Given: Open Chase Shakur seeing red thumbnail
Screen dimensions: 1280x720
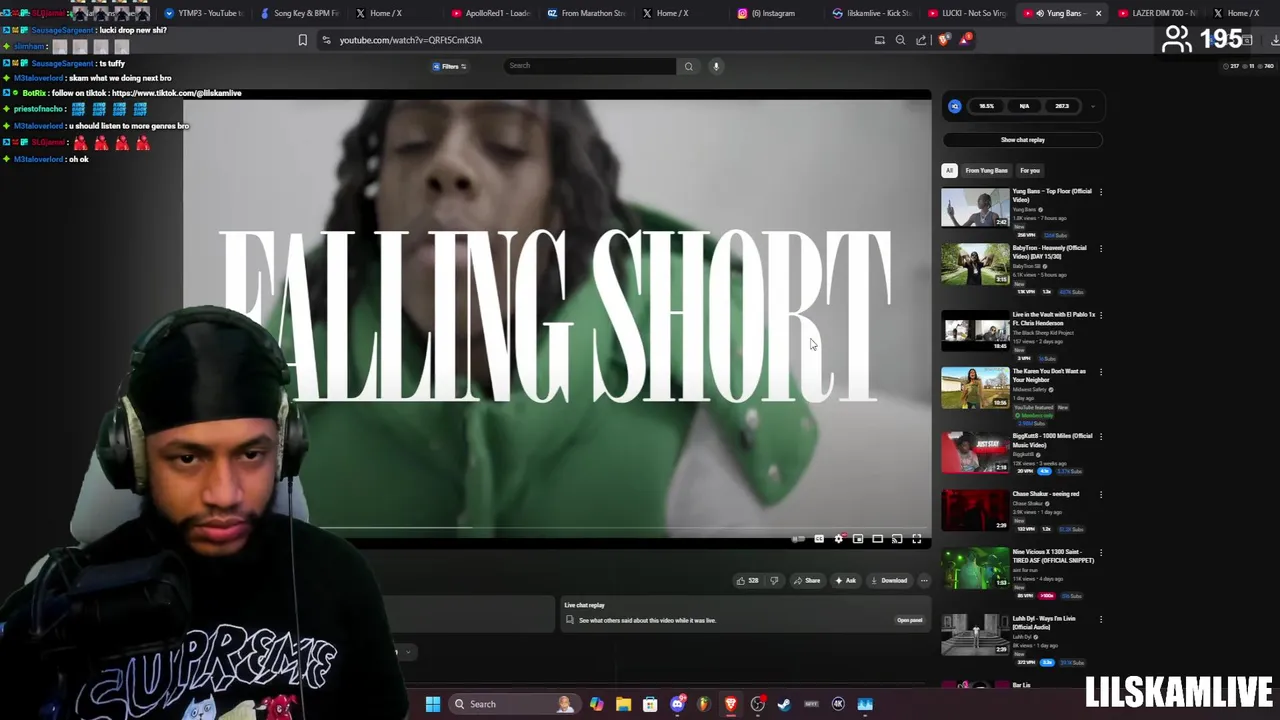Looking at the screenshot, I should pos(975,510).
